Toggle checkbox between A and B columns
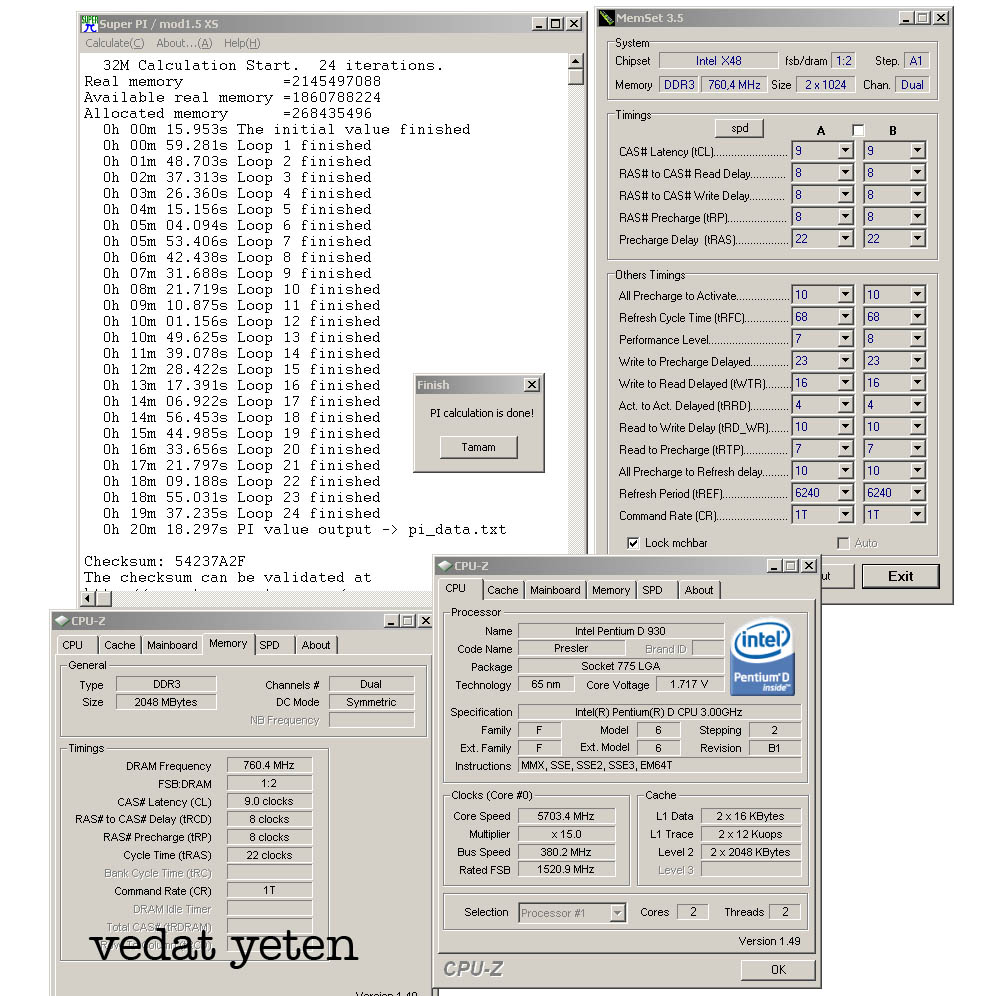The height and width of the screenshot is (996, 995). [x=858, y=130]
